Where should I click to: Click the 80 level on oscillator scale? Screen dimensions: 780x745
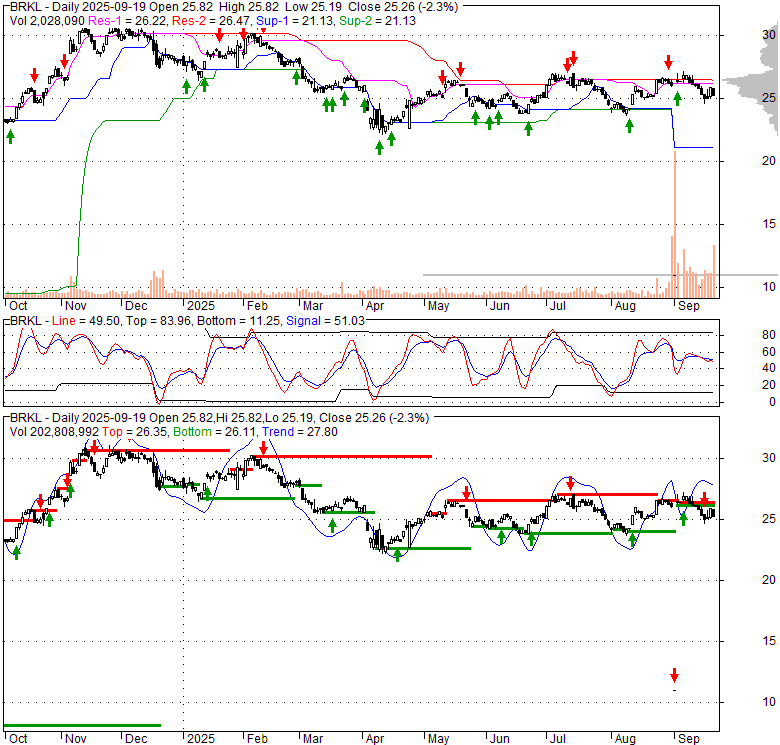point(769,335)
